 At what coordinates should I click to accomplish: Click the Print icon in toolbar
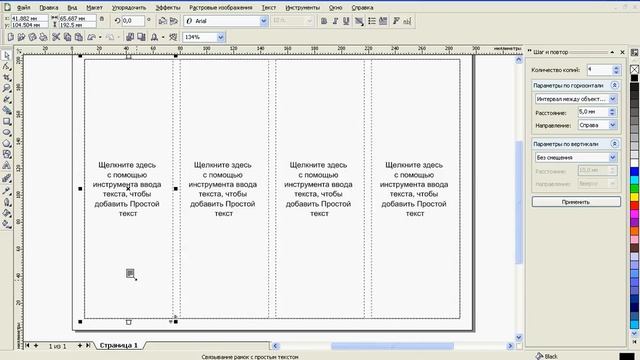point(43,37)
